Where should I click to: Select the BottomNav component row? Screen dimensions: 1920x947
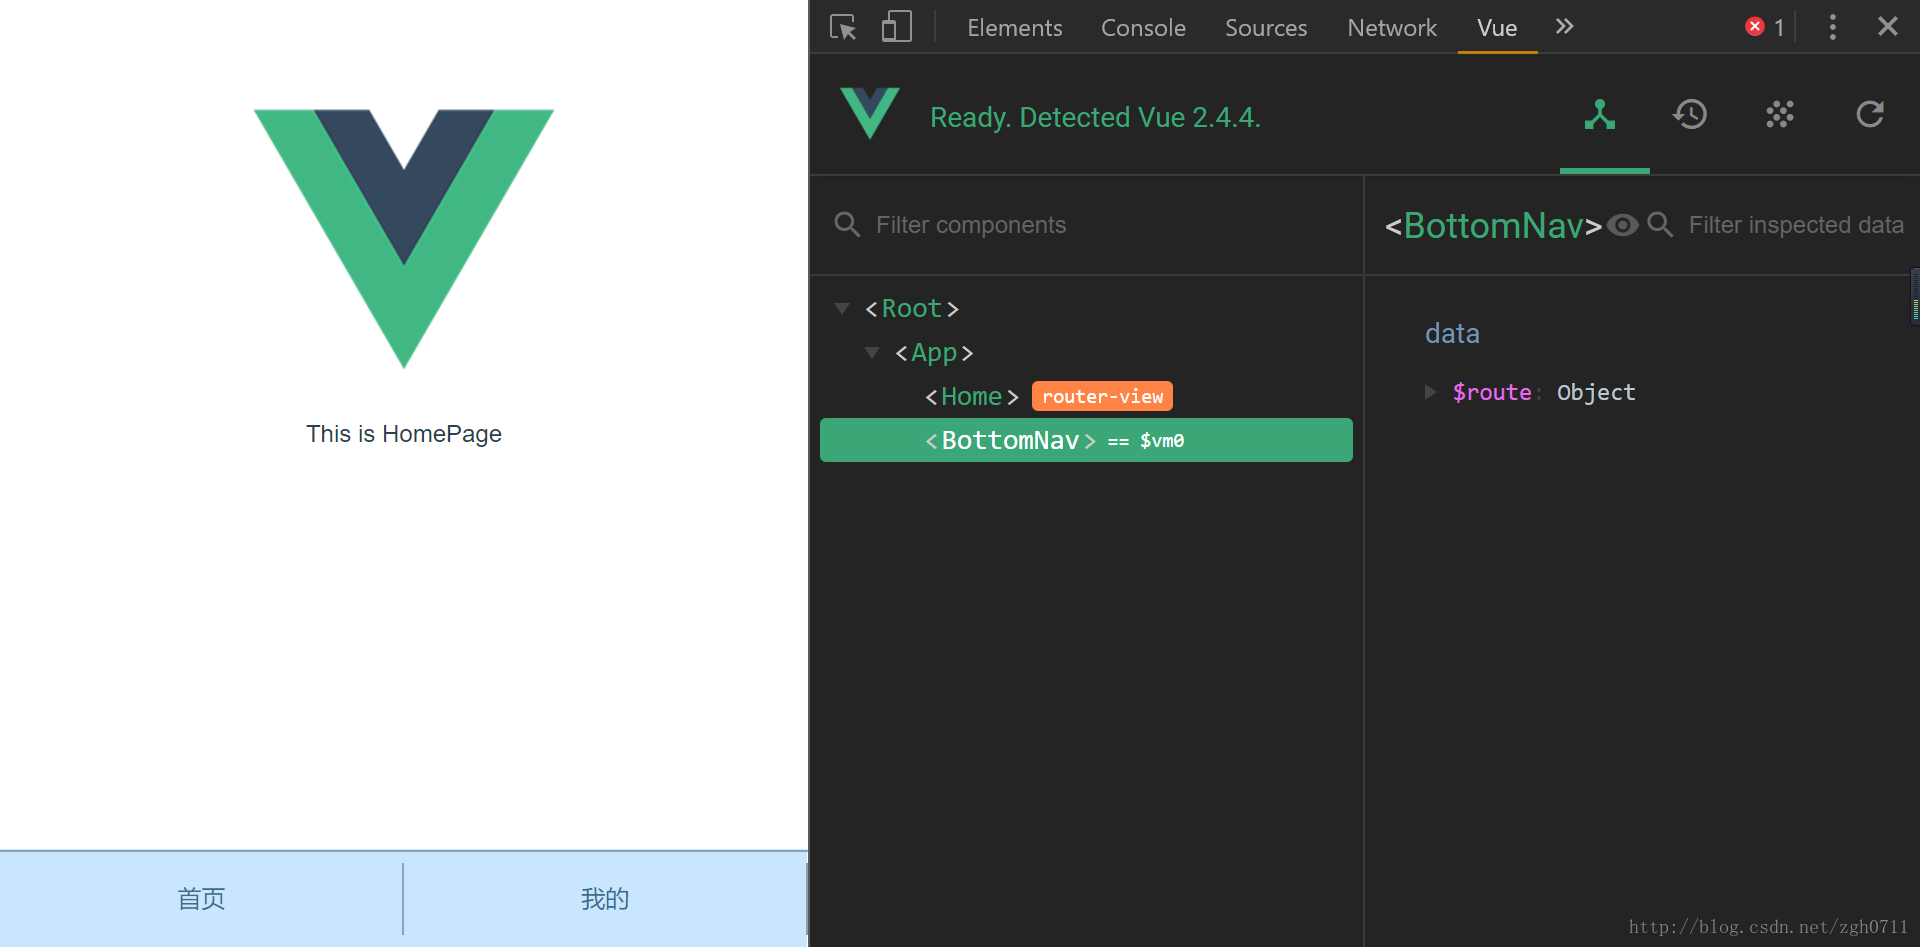click(x=1086, y=440)
